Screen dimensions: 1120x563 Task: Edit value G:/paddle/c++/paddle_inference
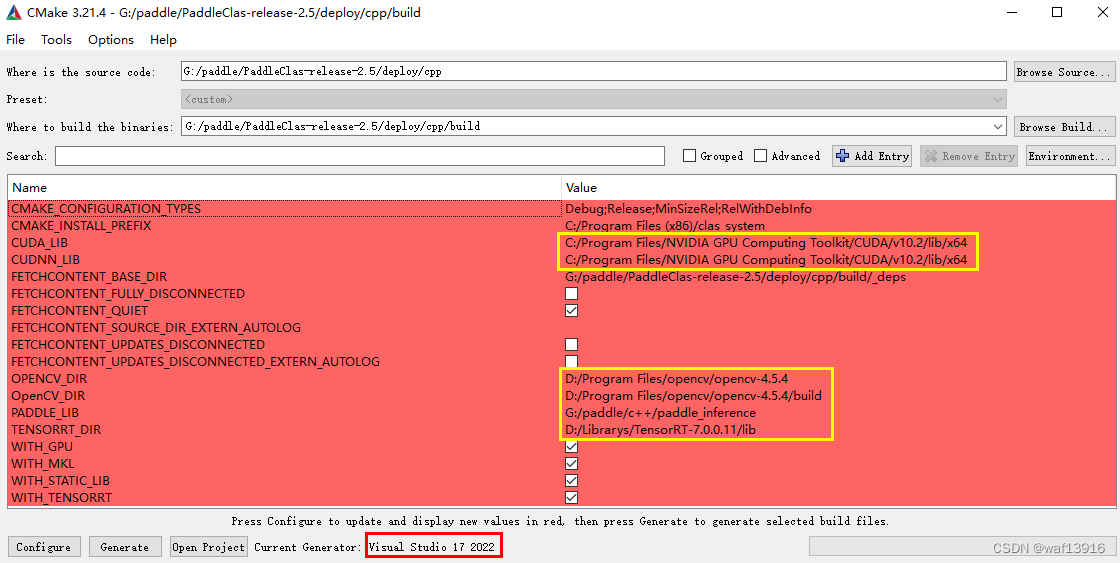pos(660,413)
